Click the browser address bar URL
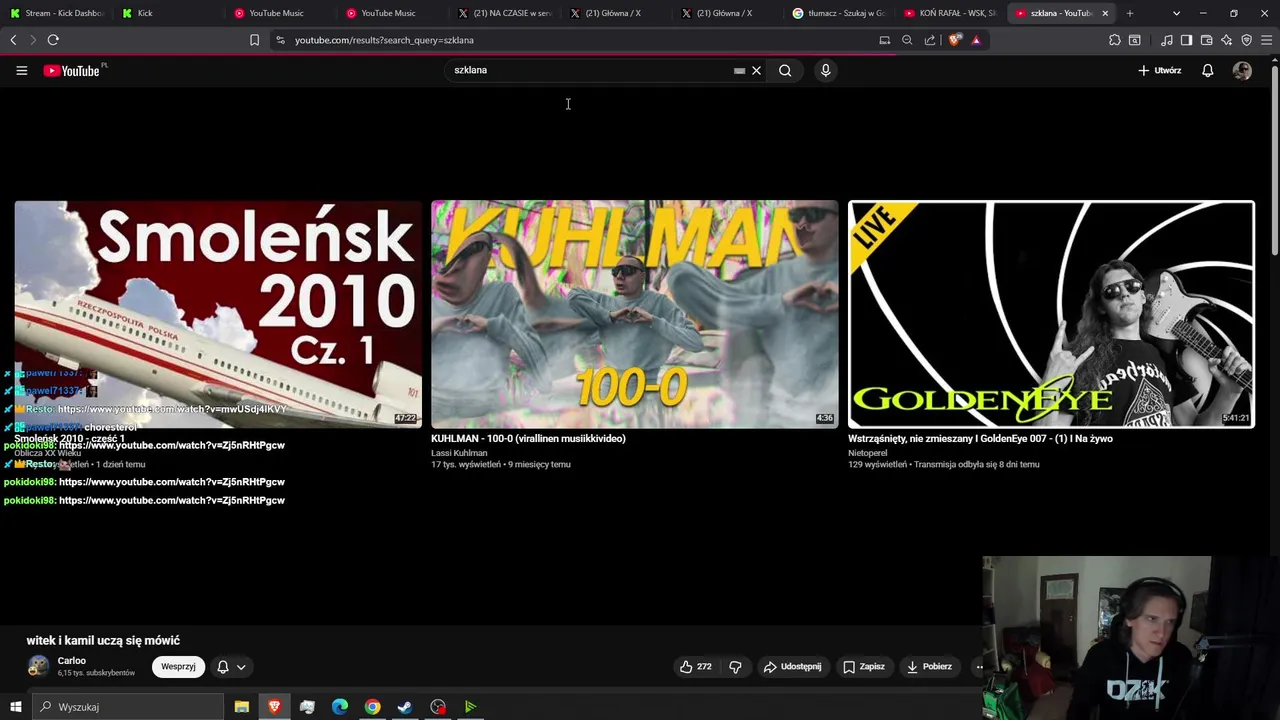The height and width of the screenshot is (720, 1280). click(x=384, y=40)
